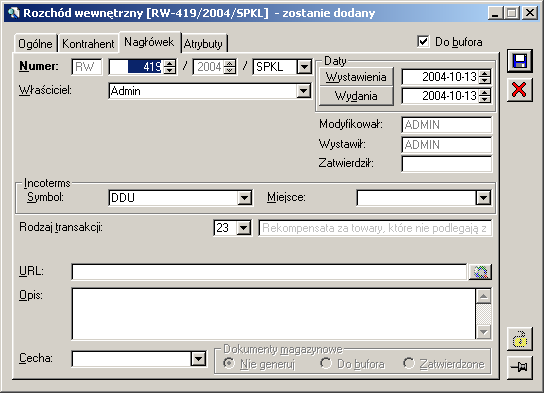
Task: Open the URL with the globe icon
Action: (x=480, y=272)
